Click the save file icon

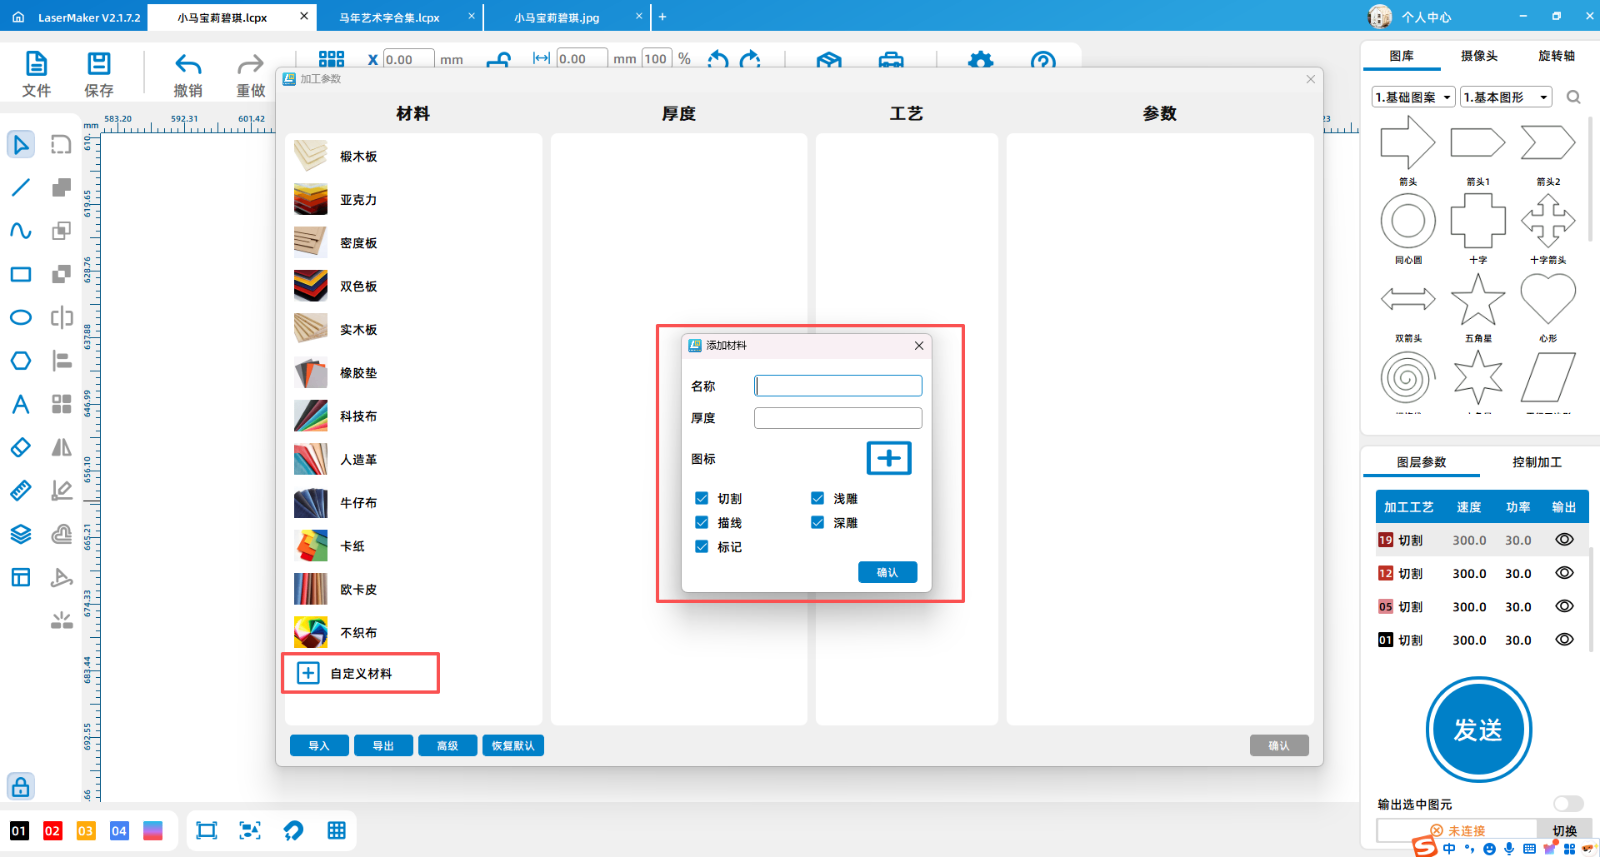(99, 66)
